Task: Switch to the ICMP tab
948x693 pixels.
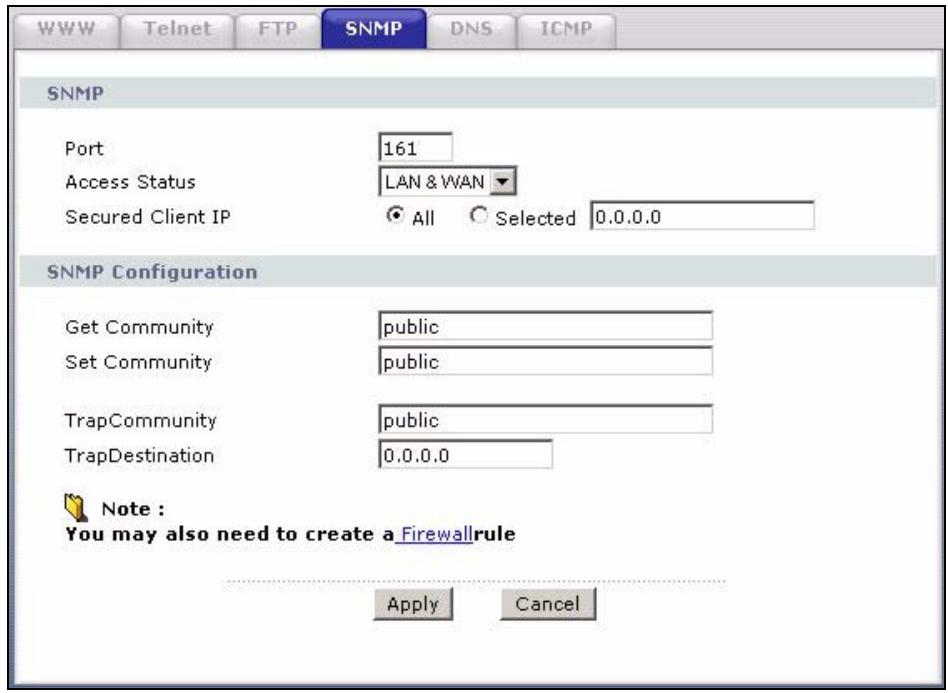Action: (x=566, y=29)
